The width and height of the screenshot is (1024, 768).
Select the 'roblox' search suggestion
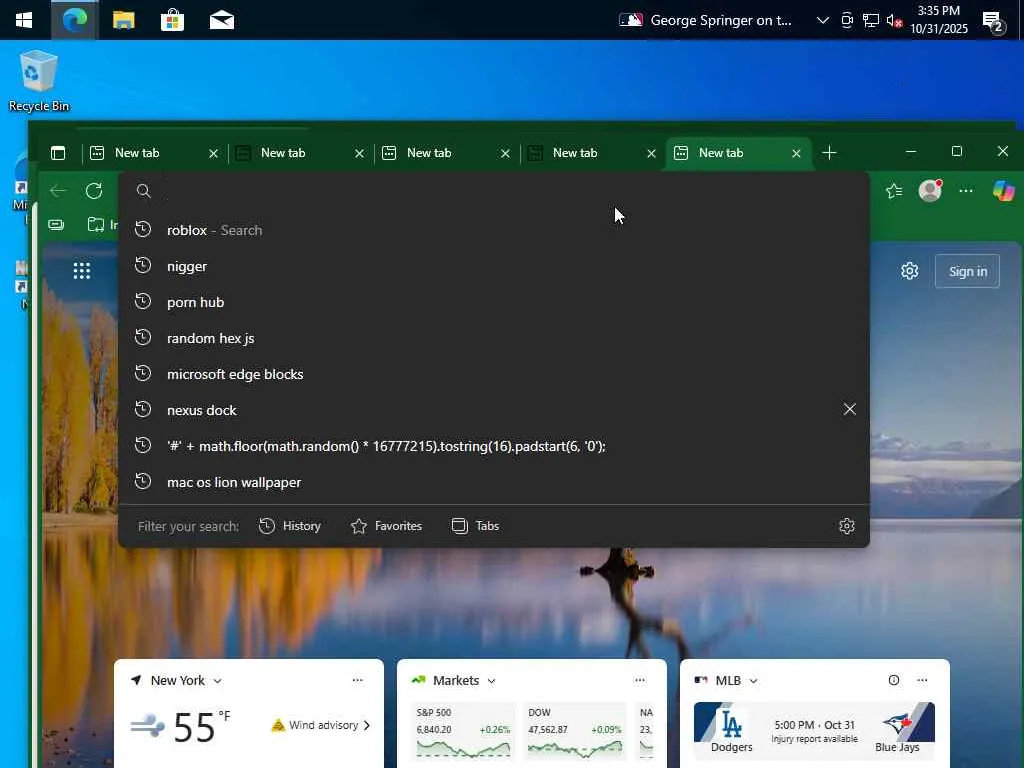point(494,230)
